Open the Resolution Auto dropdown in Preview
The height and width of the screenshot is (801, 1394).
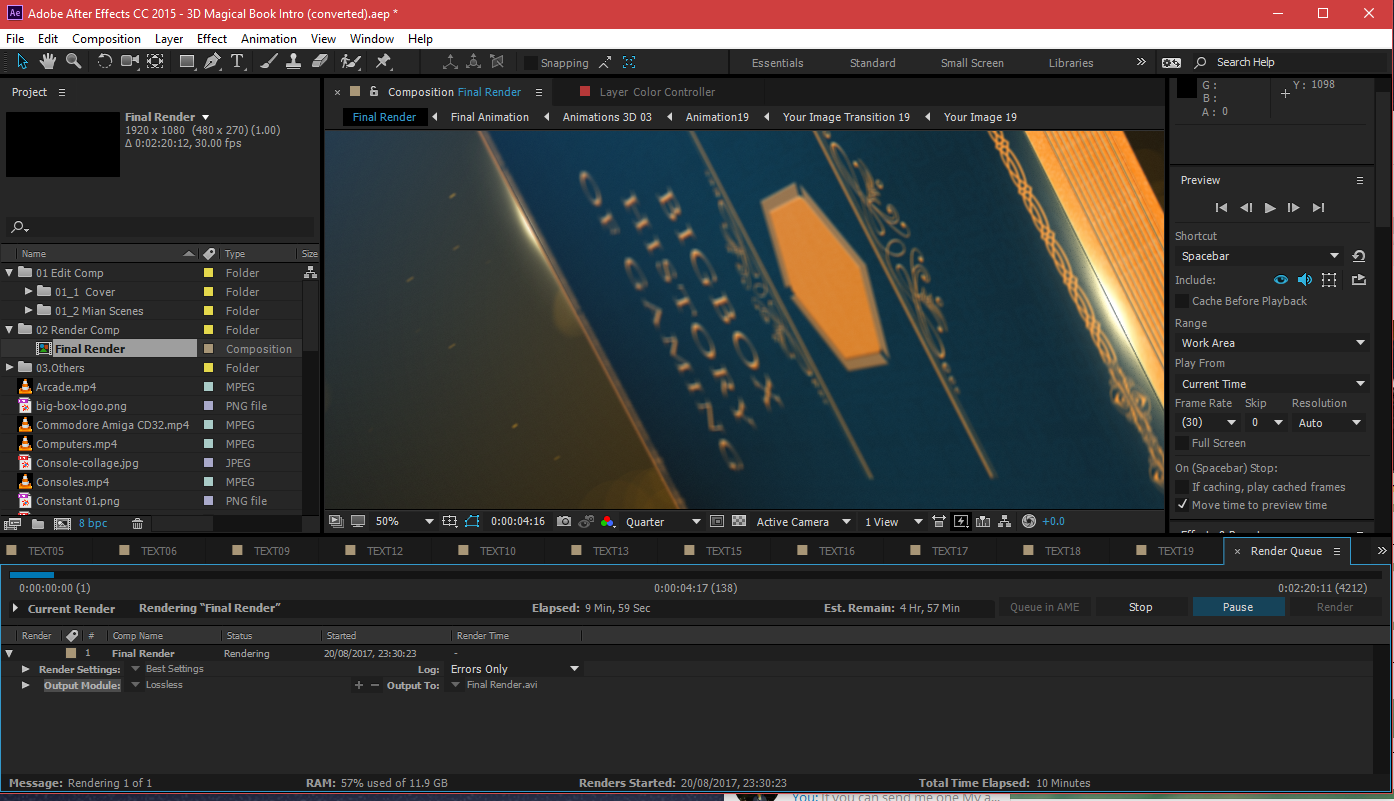click(1328, 423)
